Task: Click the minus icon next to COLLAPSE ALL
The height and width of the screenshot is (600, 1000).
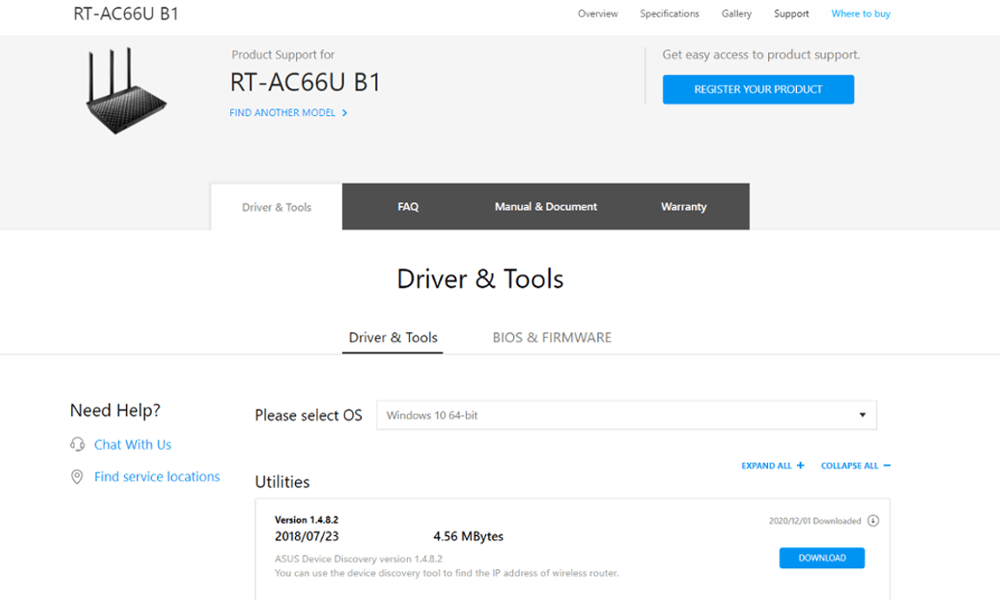Action: (886, 465)
